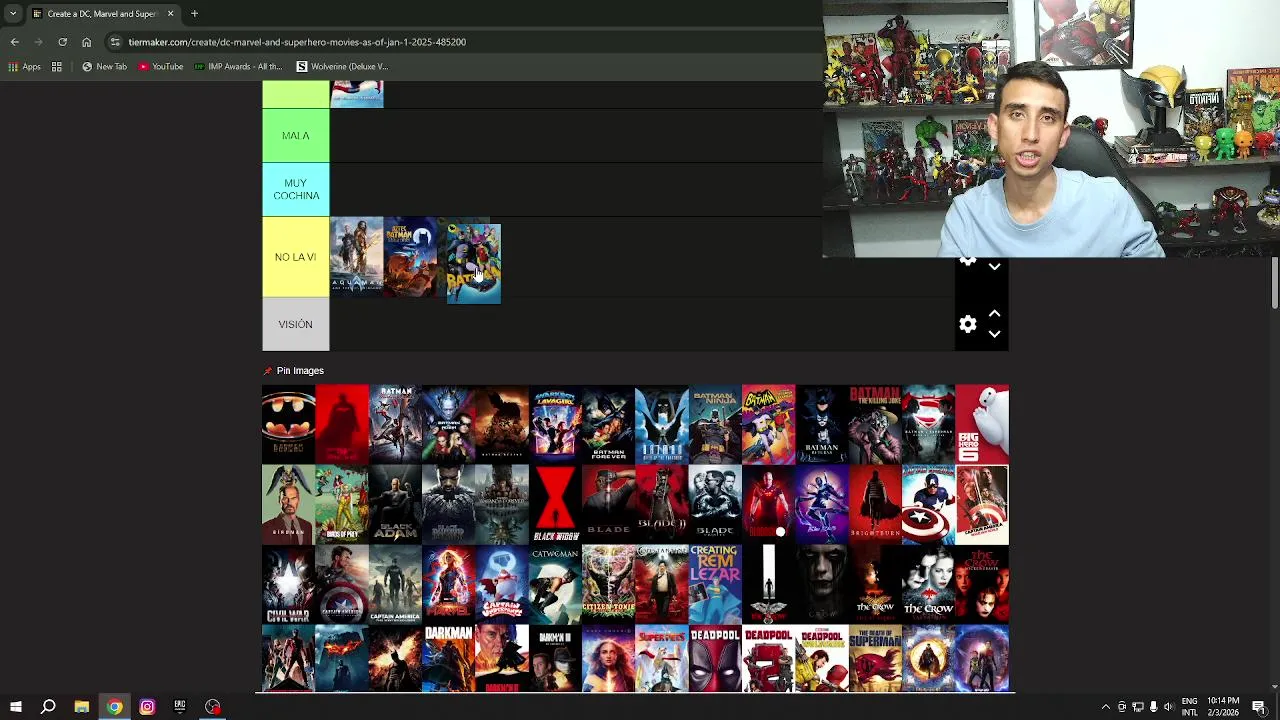Open the IMP Awards bookmark
This screenshot has width=1280, height=720.
coord(238,67)
